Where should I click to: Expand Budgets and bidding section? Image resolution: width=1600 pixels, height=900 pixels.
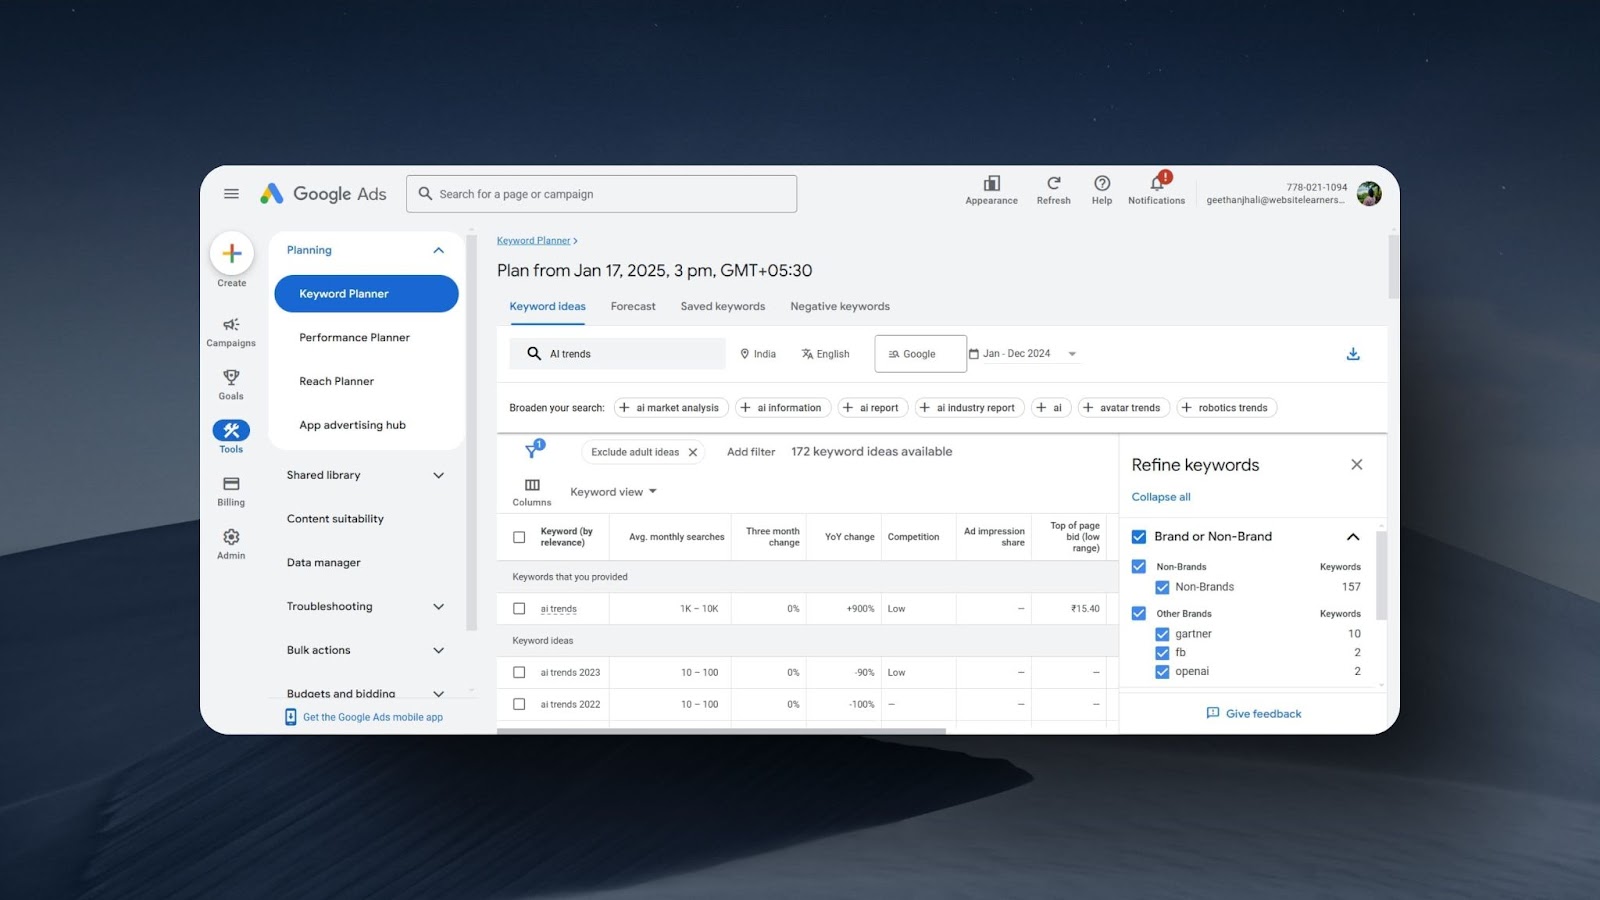(x=438, y=693)
